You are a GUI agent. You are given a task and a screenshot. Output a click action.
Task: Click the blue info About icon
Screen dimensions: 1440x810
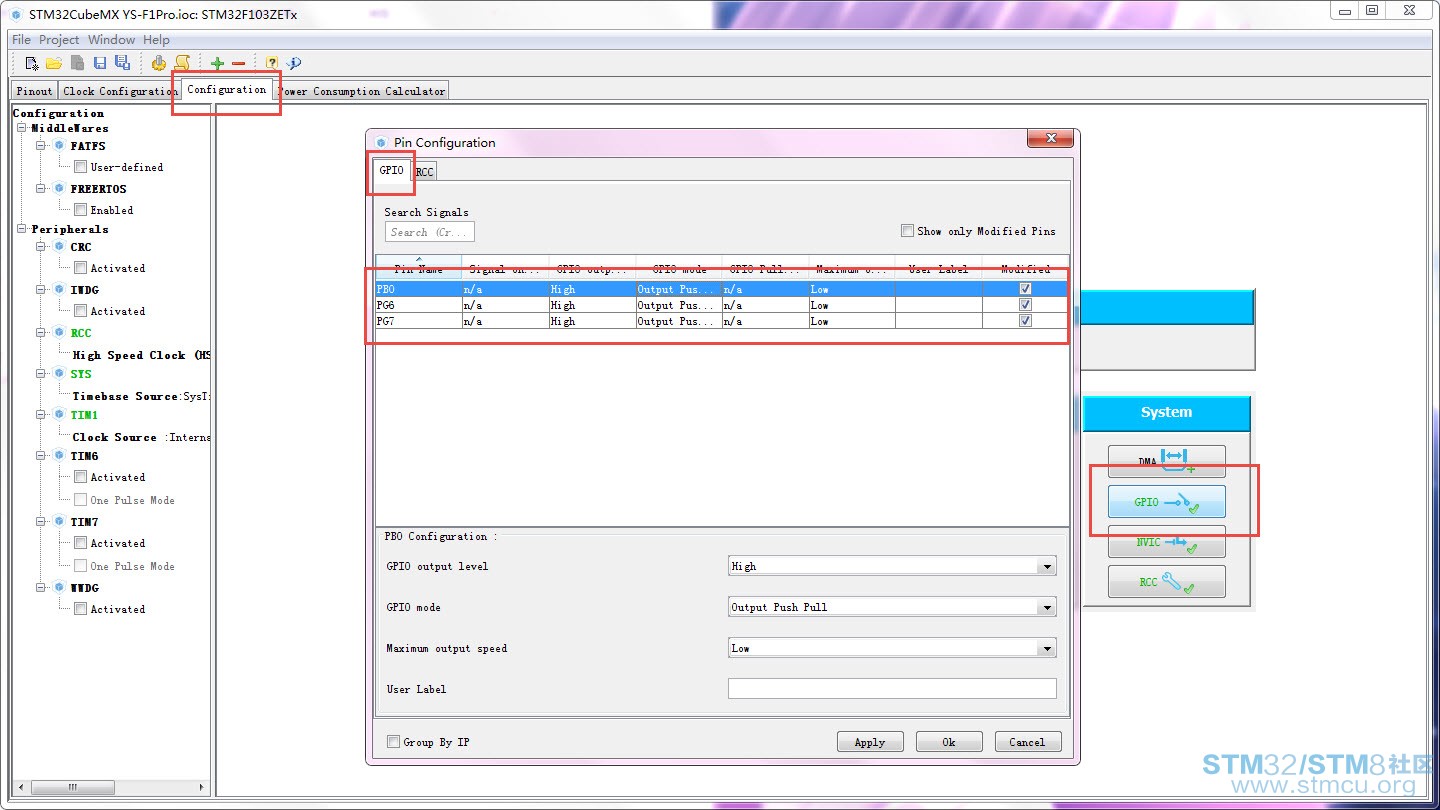(294, 63)
